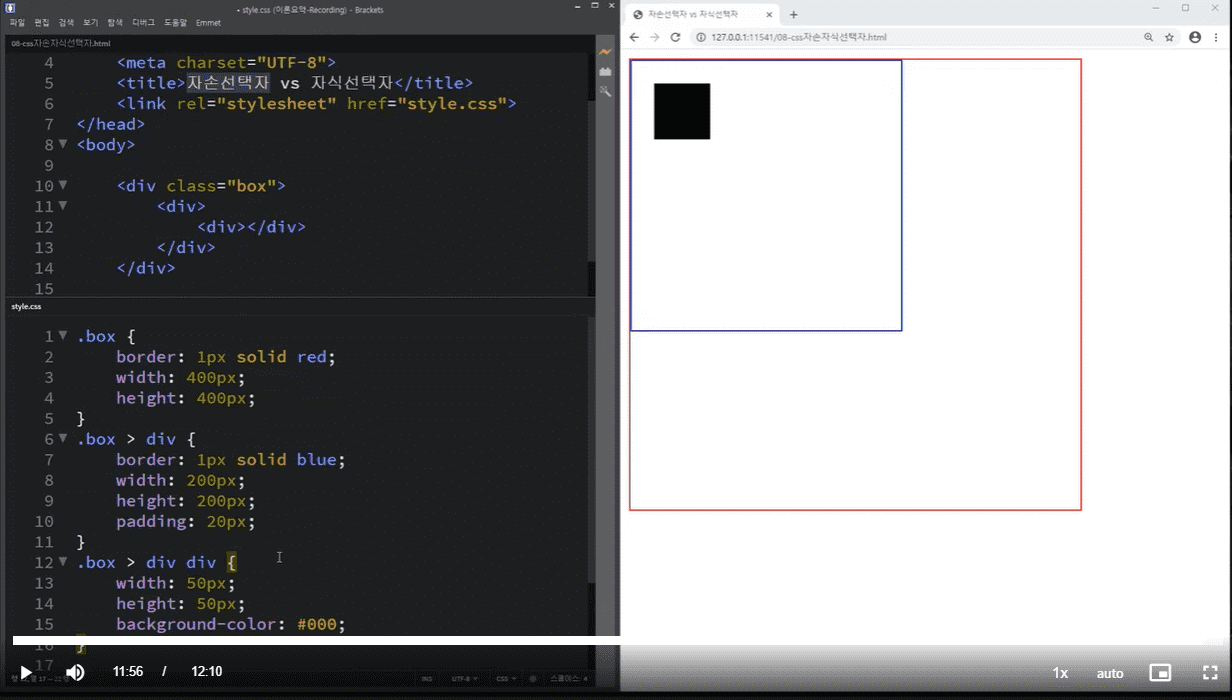Click the closing </head> tag at line 7

[x=110, y=124]
